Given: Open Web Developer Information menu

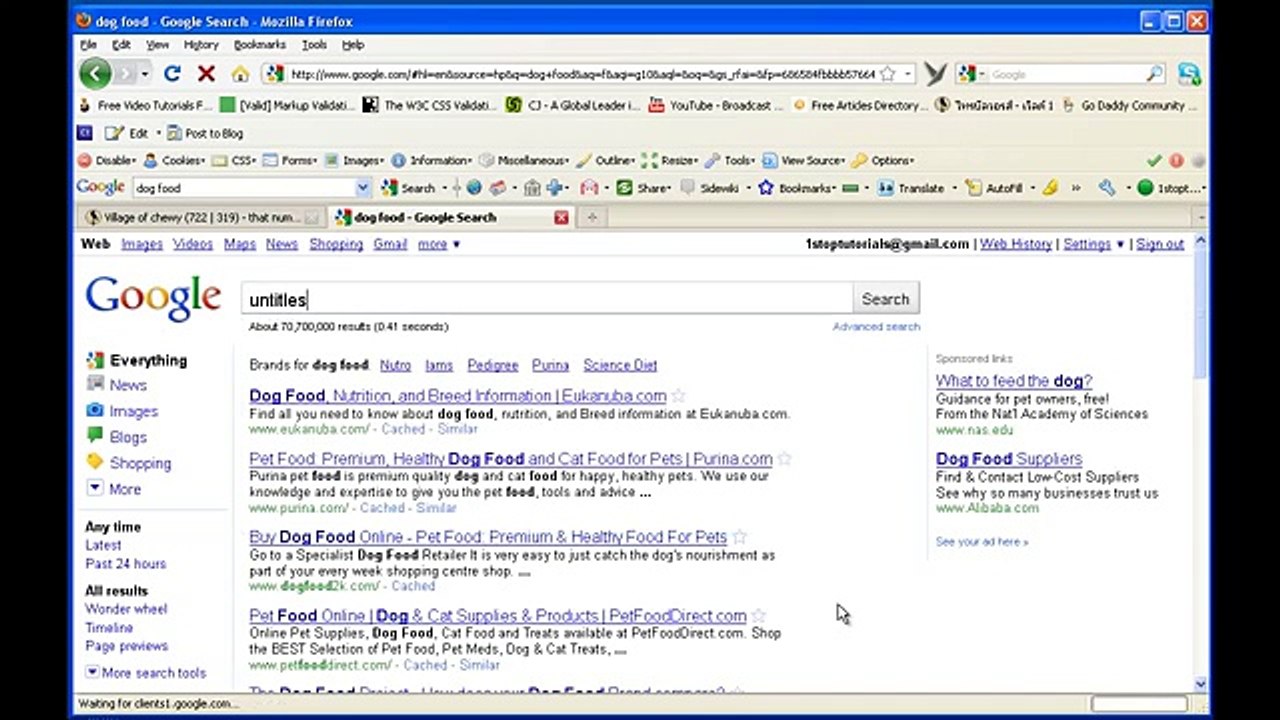Looking at the screenshot, I should point(433,160).
